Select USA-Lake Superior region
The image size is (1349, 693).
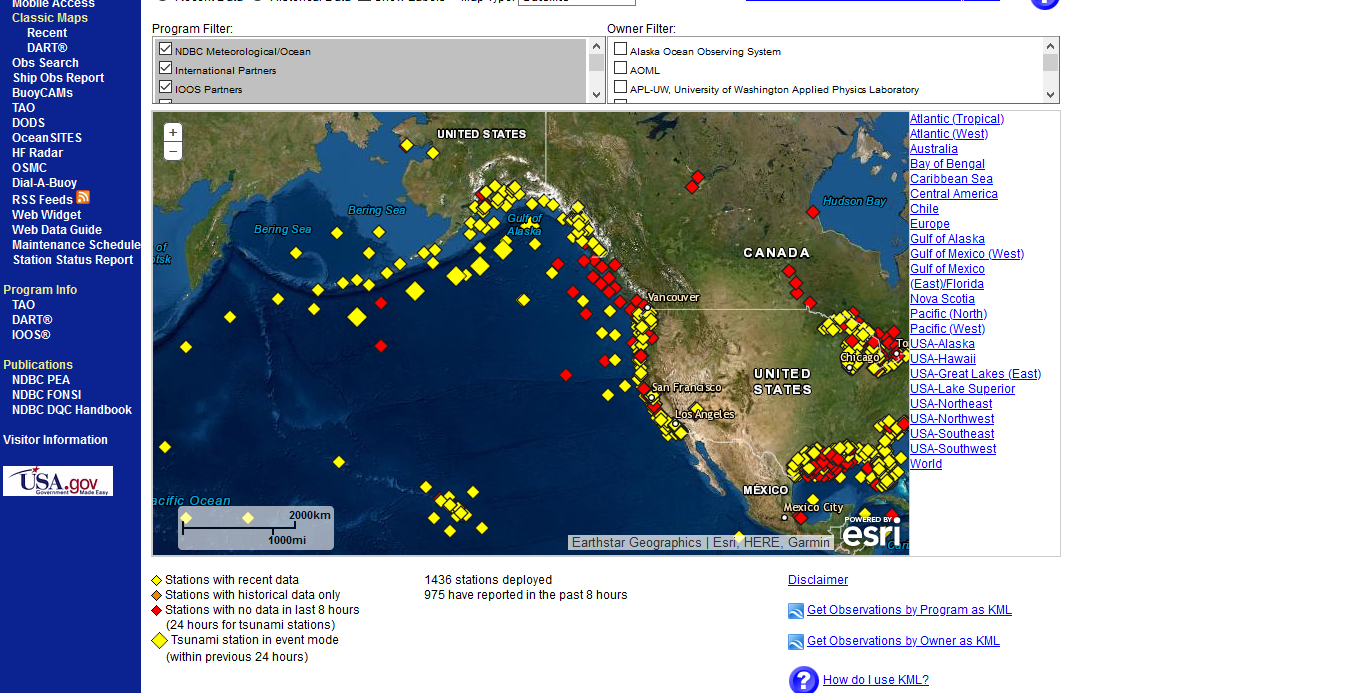point(962,389)
